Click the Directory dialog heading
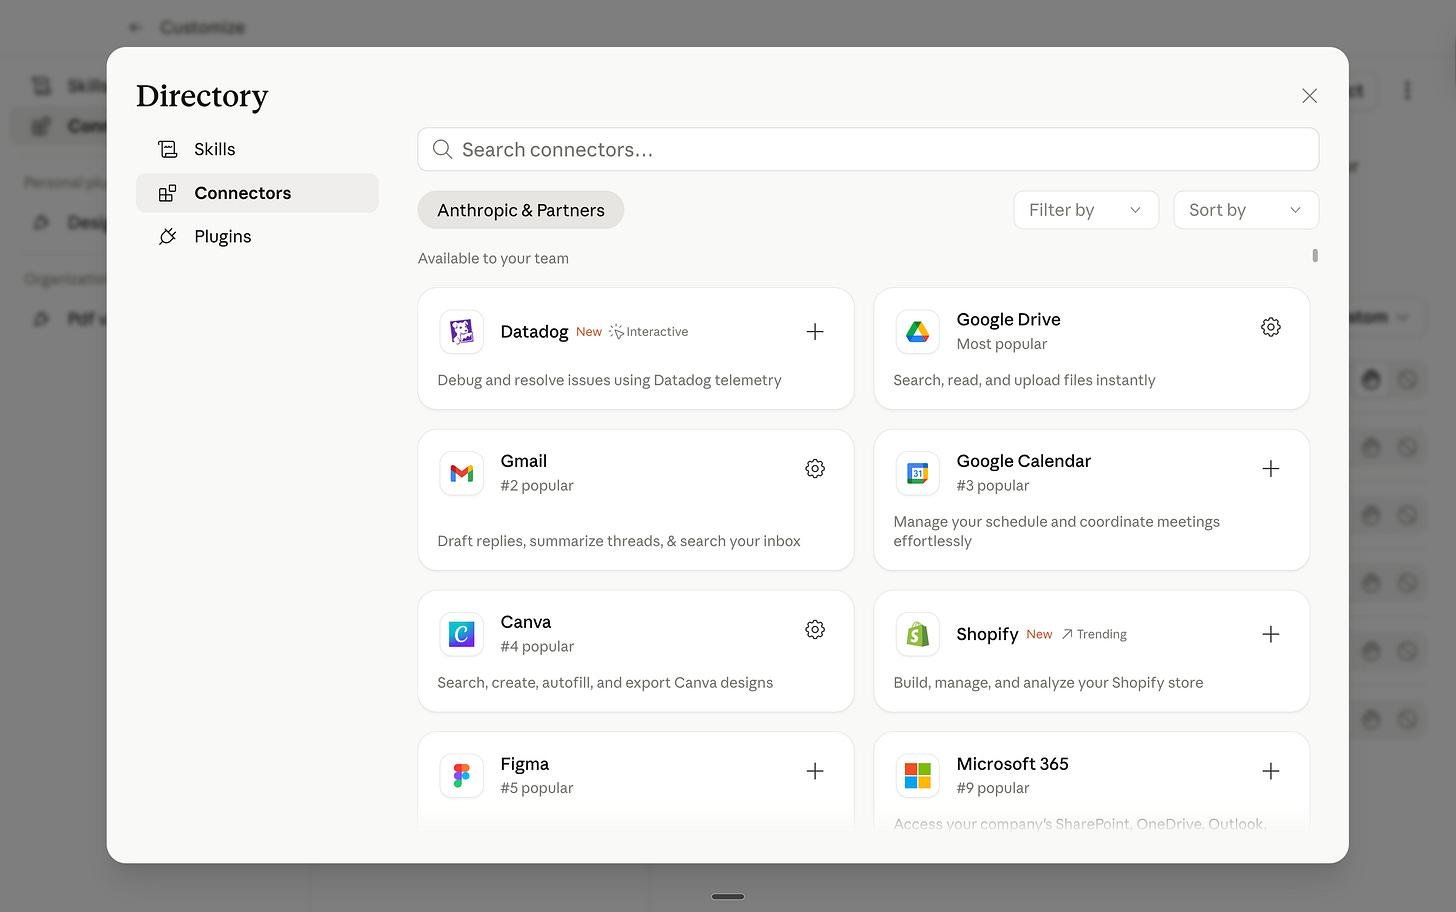The height and width of the screenshot is (912, 1456). (202, 96)
